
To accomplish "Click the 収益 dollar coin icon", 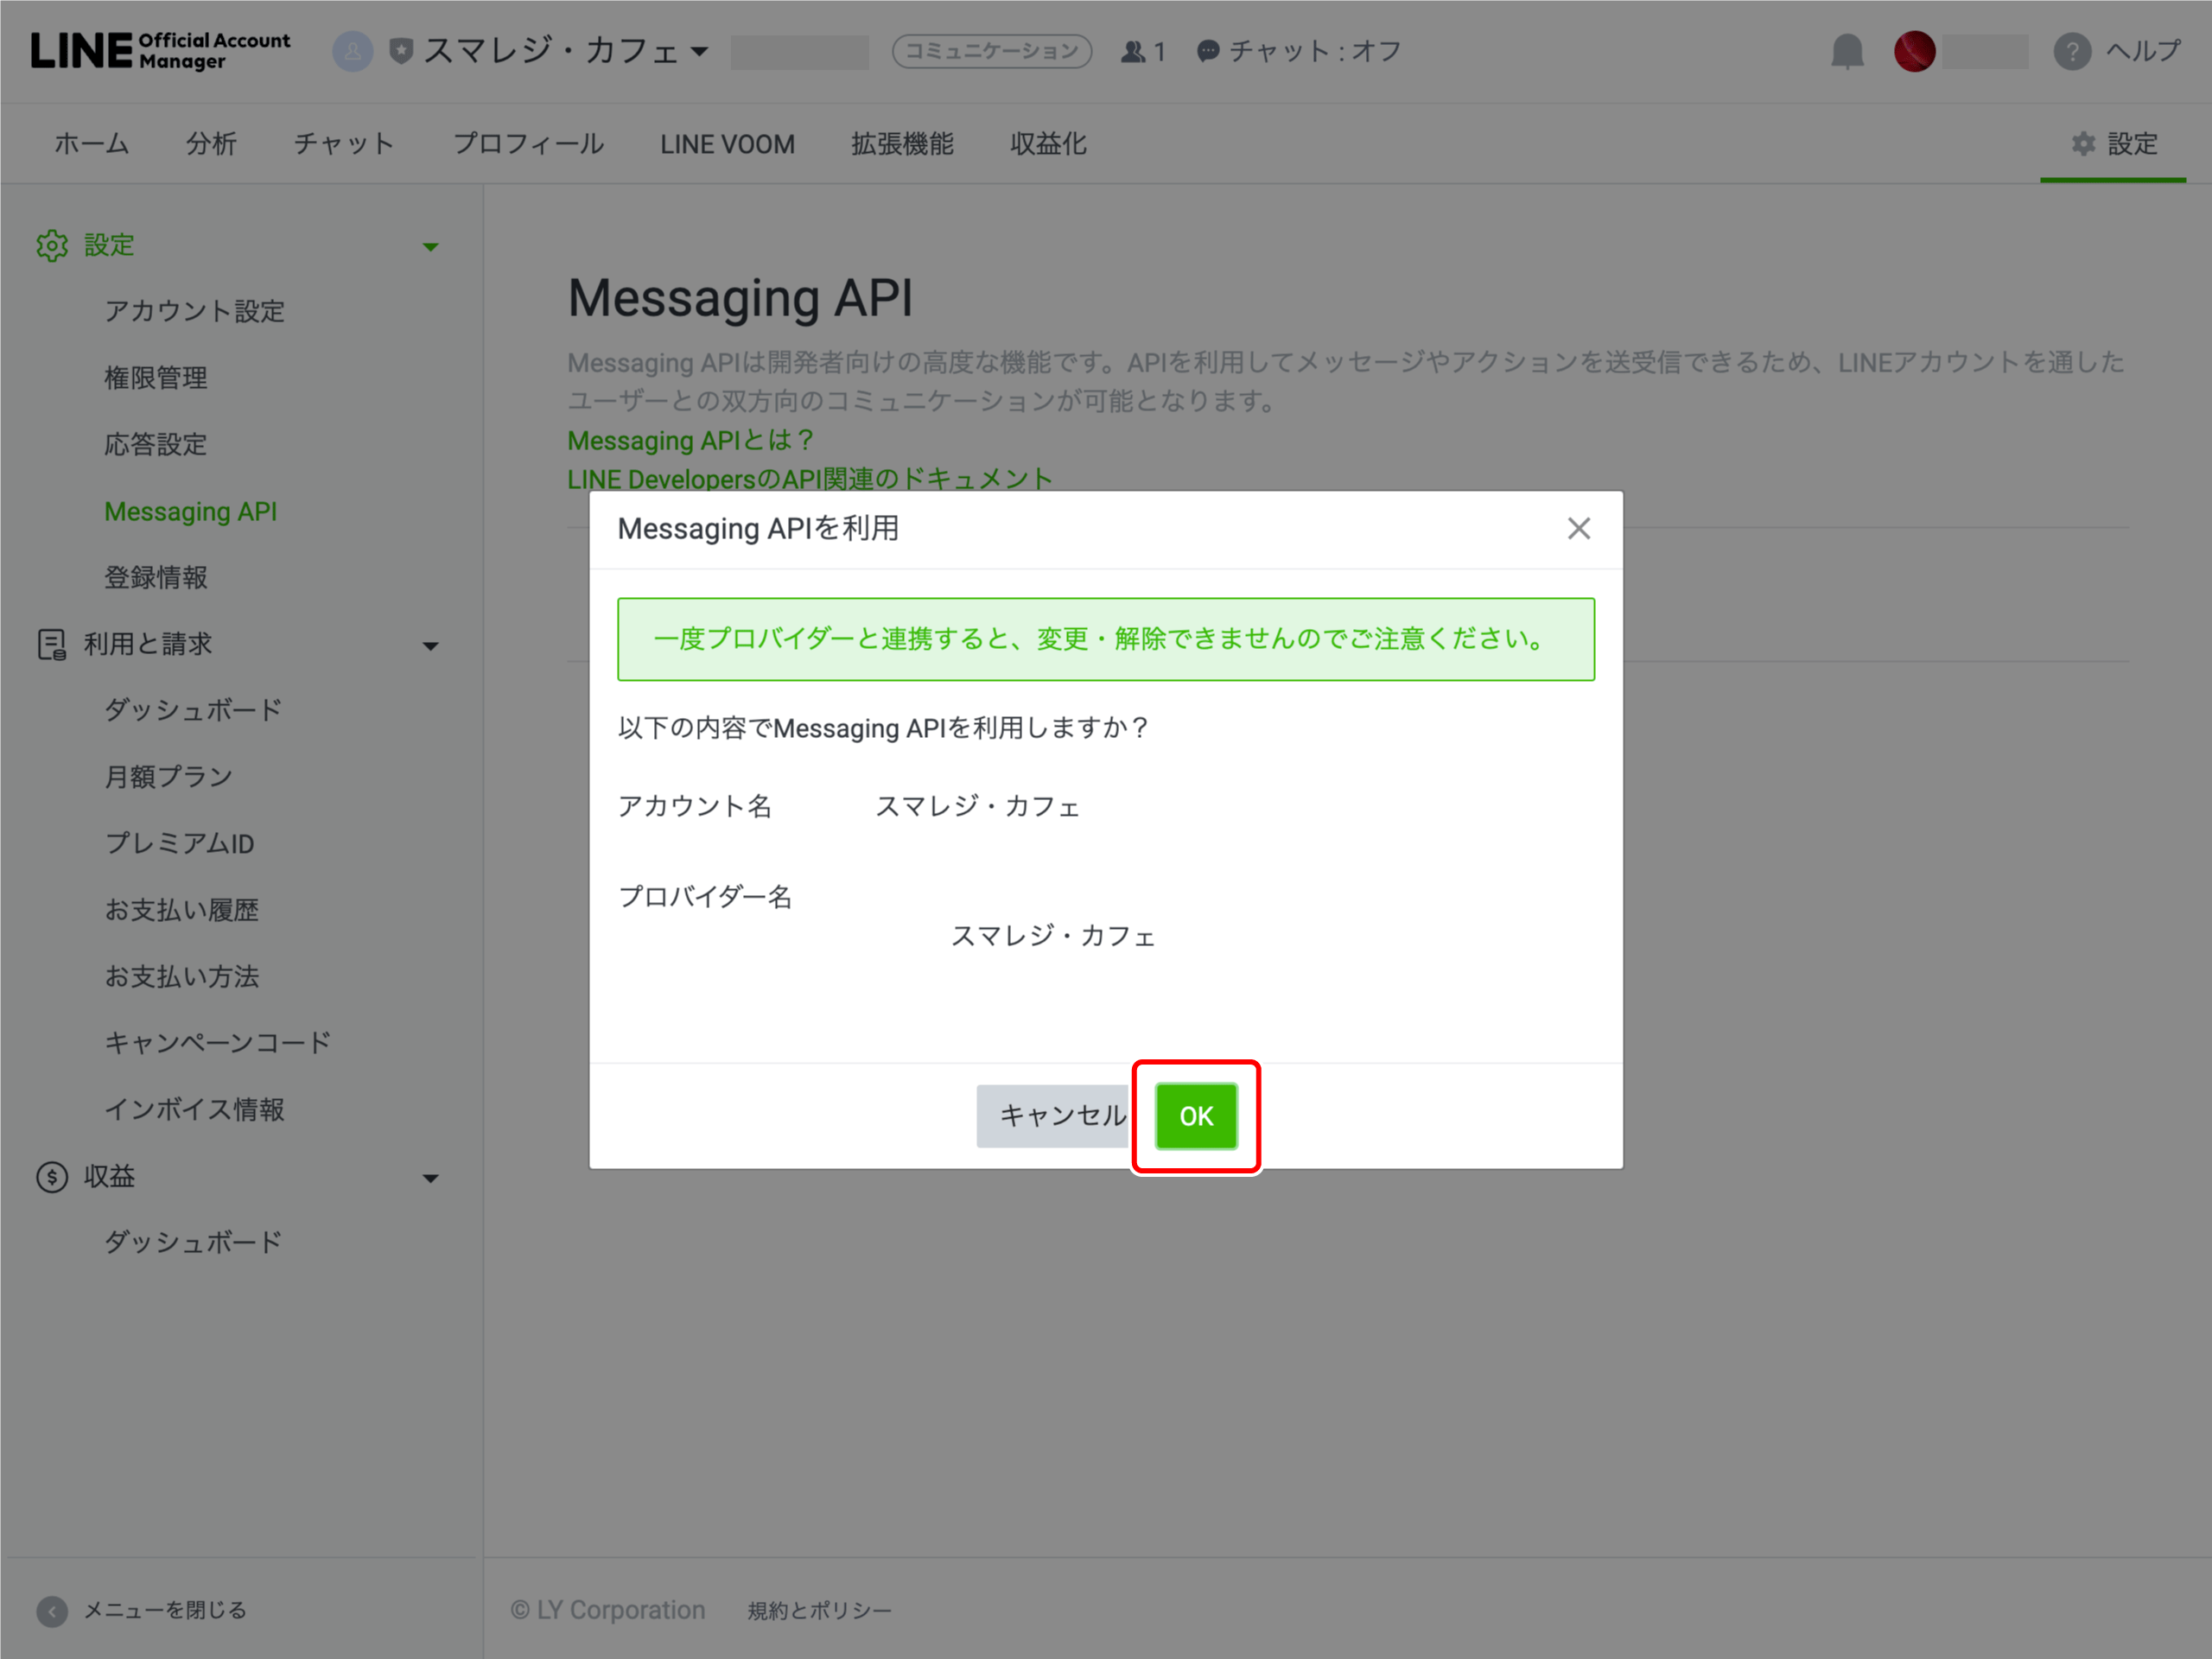I will 52,1177.
